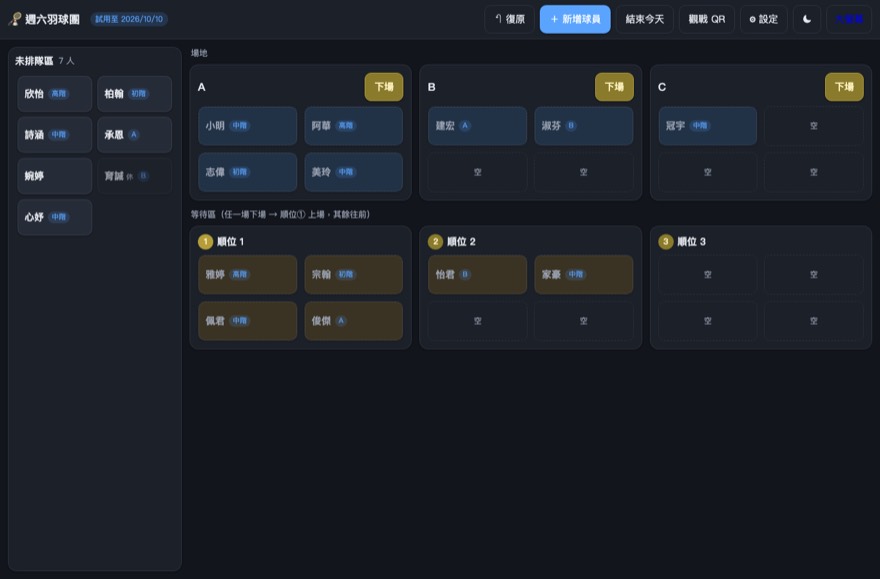
Task: Click the number 2 badge beside 順位 2
Action: (435, 241)
